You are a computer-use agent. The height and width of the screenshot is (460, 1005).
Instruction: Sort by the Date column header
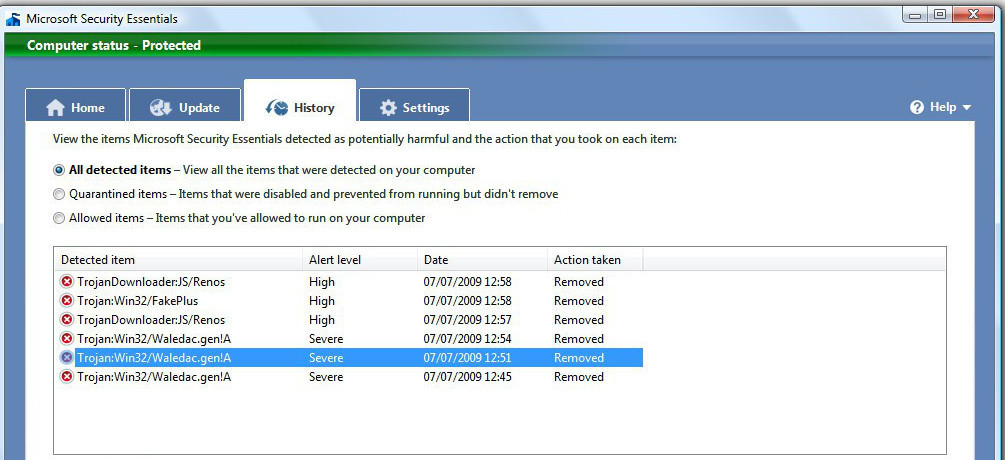tap(481, 260)
